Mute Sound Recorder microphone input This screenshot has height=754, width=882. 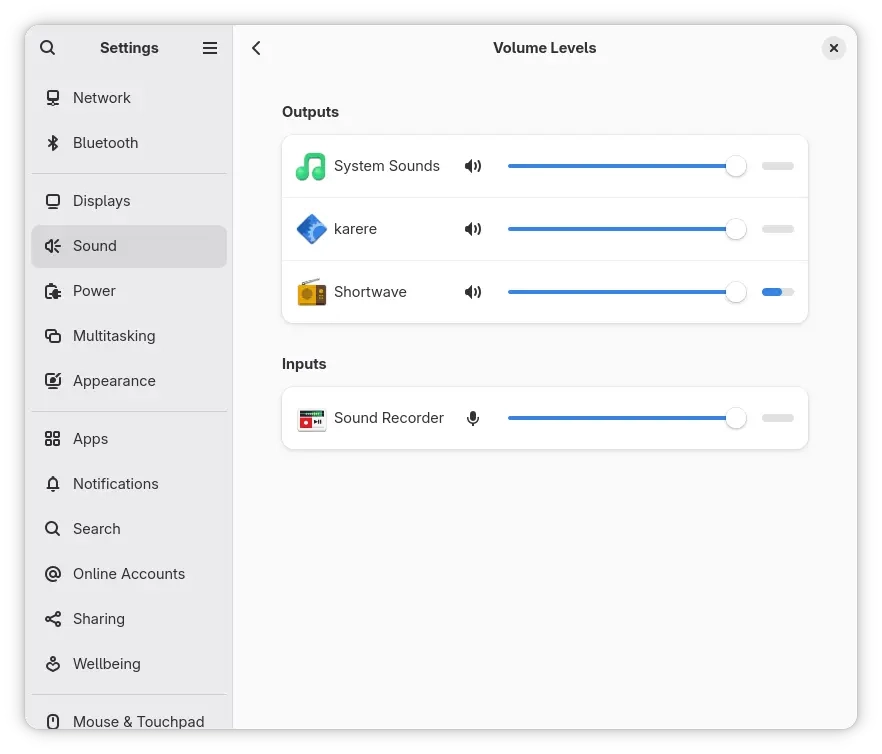(x=473, y=418)
